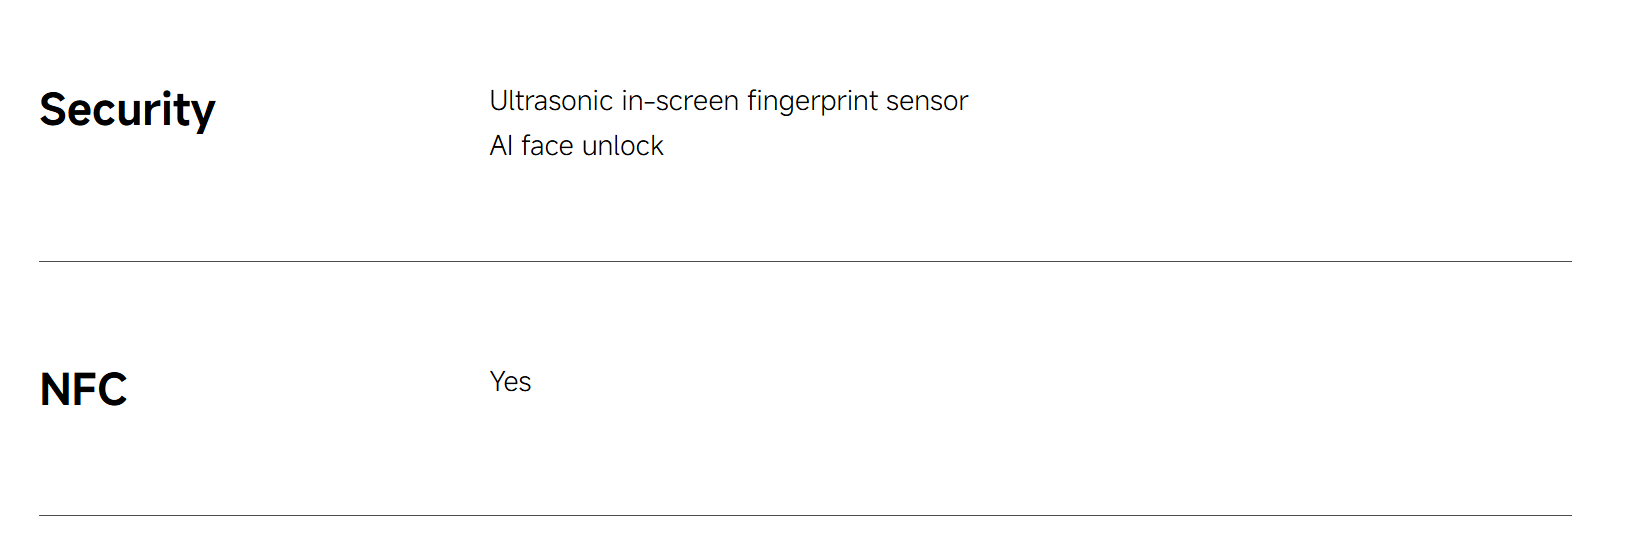Viewport: 1644px width, 560px height.
Task: Click the Yes value for NFC
Action: click(x=511, y=382)
